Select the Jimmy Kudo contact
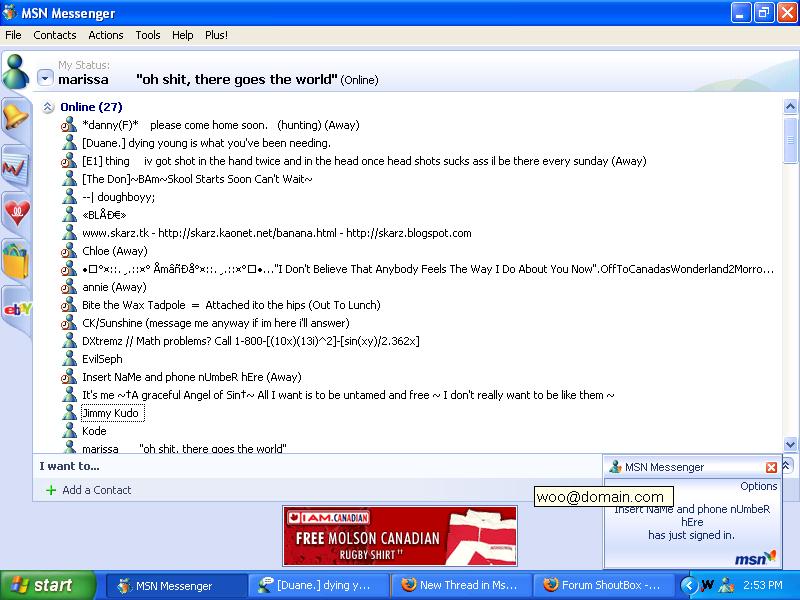800x600 pixels. point(112,413)
